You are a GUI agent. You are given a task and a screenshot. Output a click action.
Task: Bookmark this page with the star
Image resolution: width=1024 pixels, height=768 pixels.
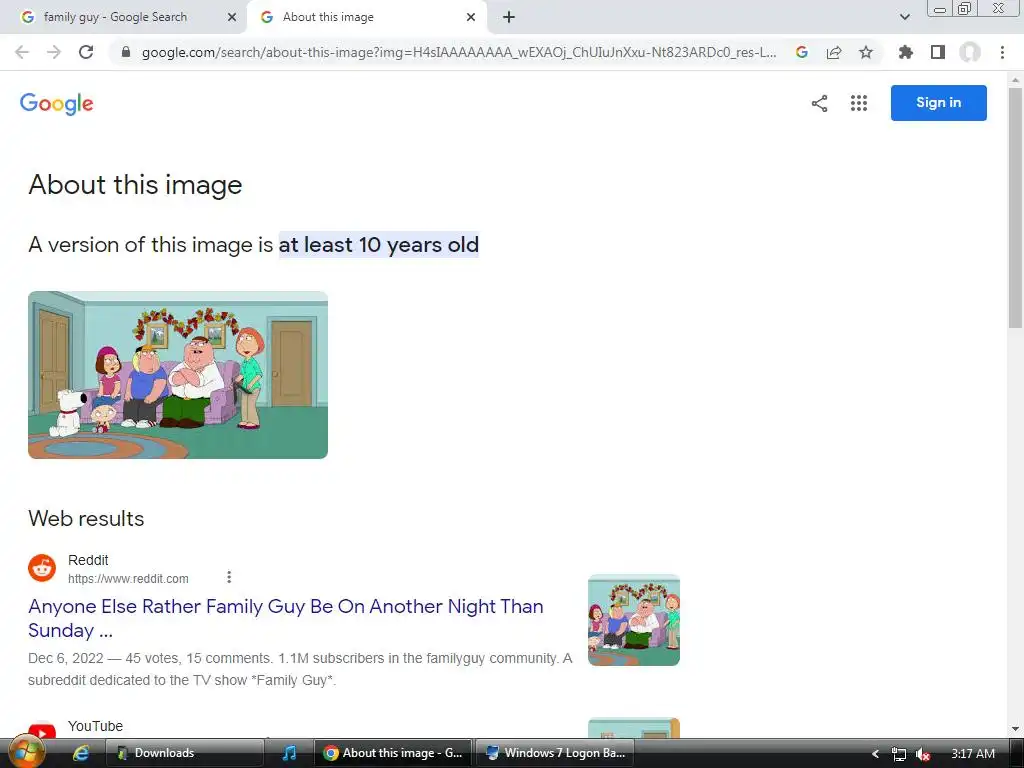(866, 52)
